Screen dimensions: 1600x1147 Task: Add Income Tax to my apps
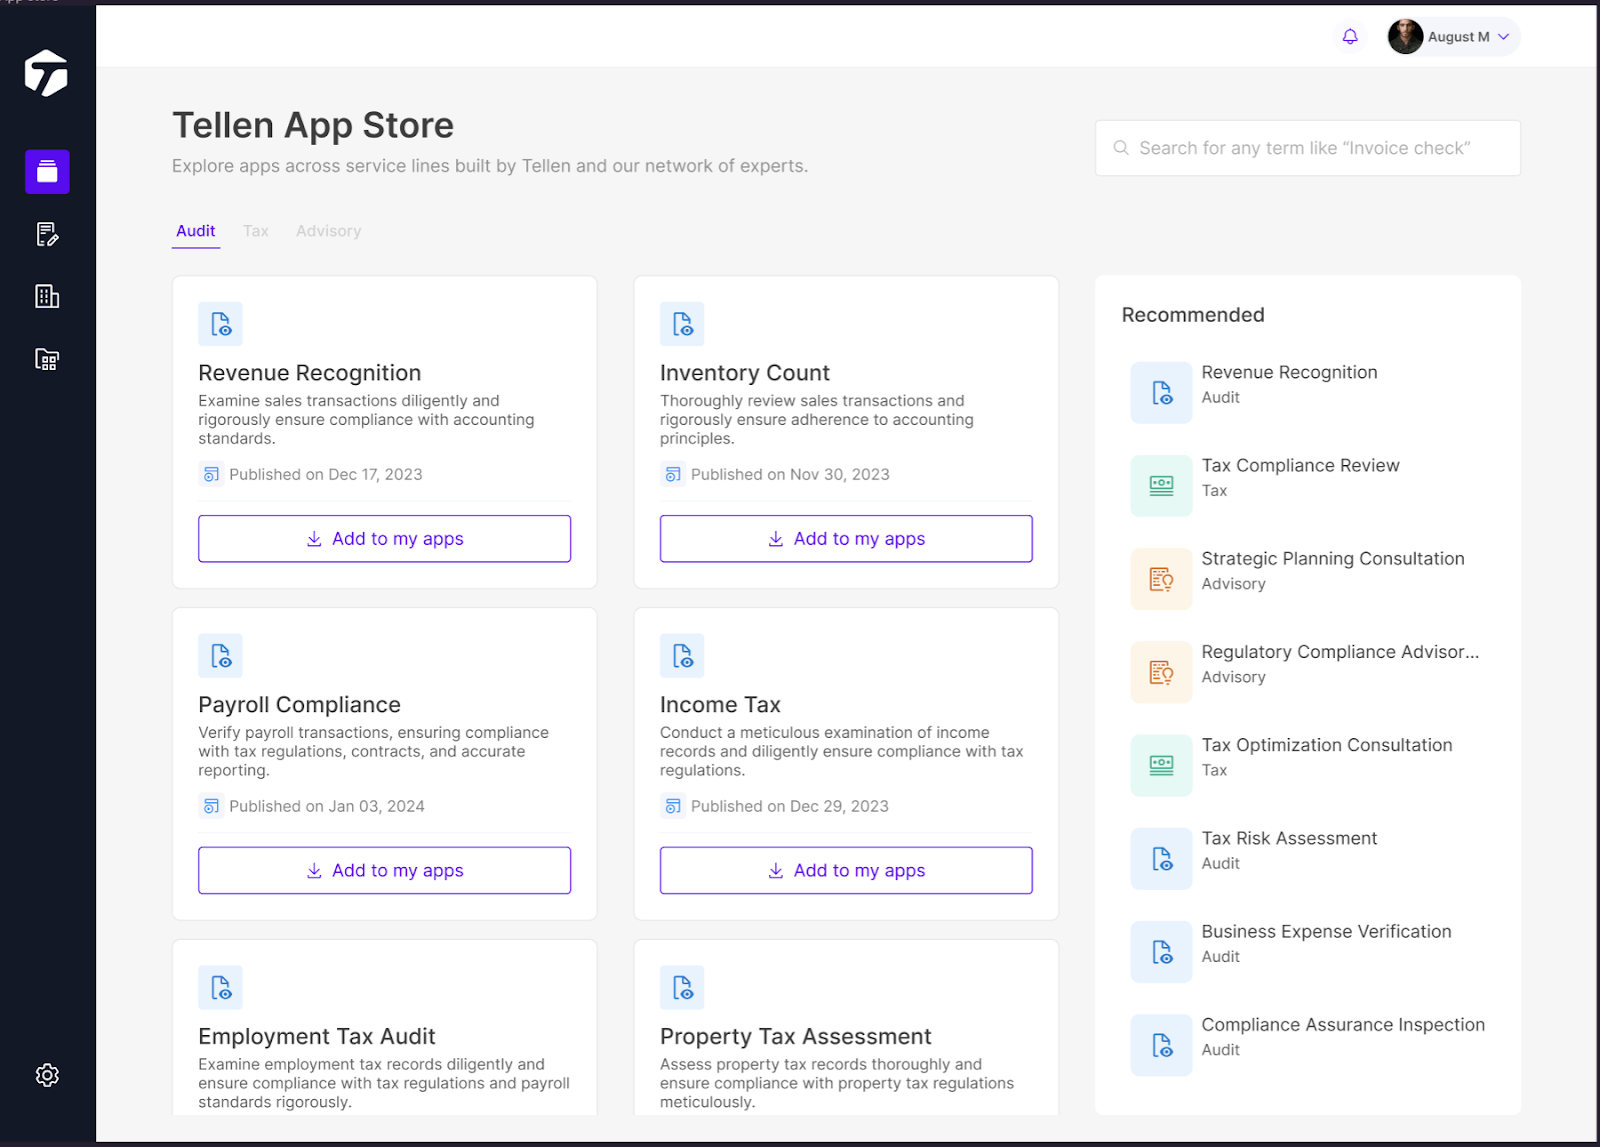(x=846, y=871)
